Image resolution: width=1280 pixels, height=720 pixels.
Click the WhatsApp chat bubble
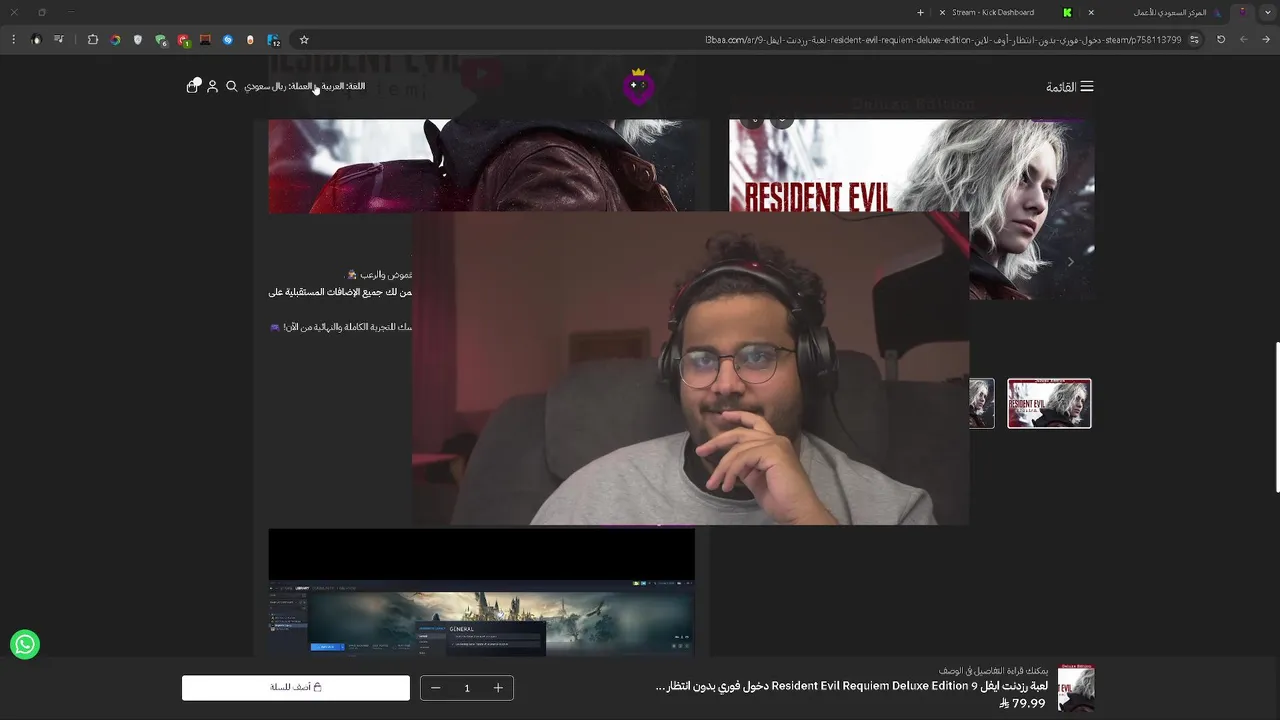pos(25,645)
